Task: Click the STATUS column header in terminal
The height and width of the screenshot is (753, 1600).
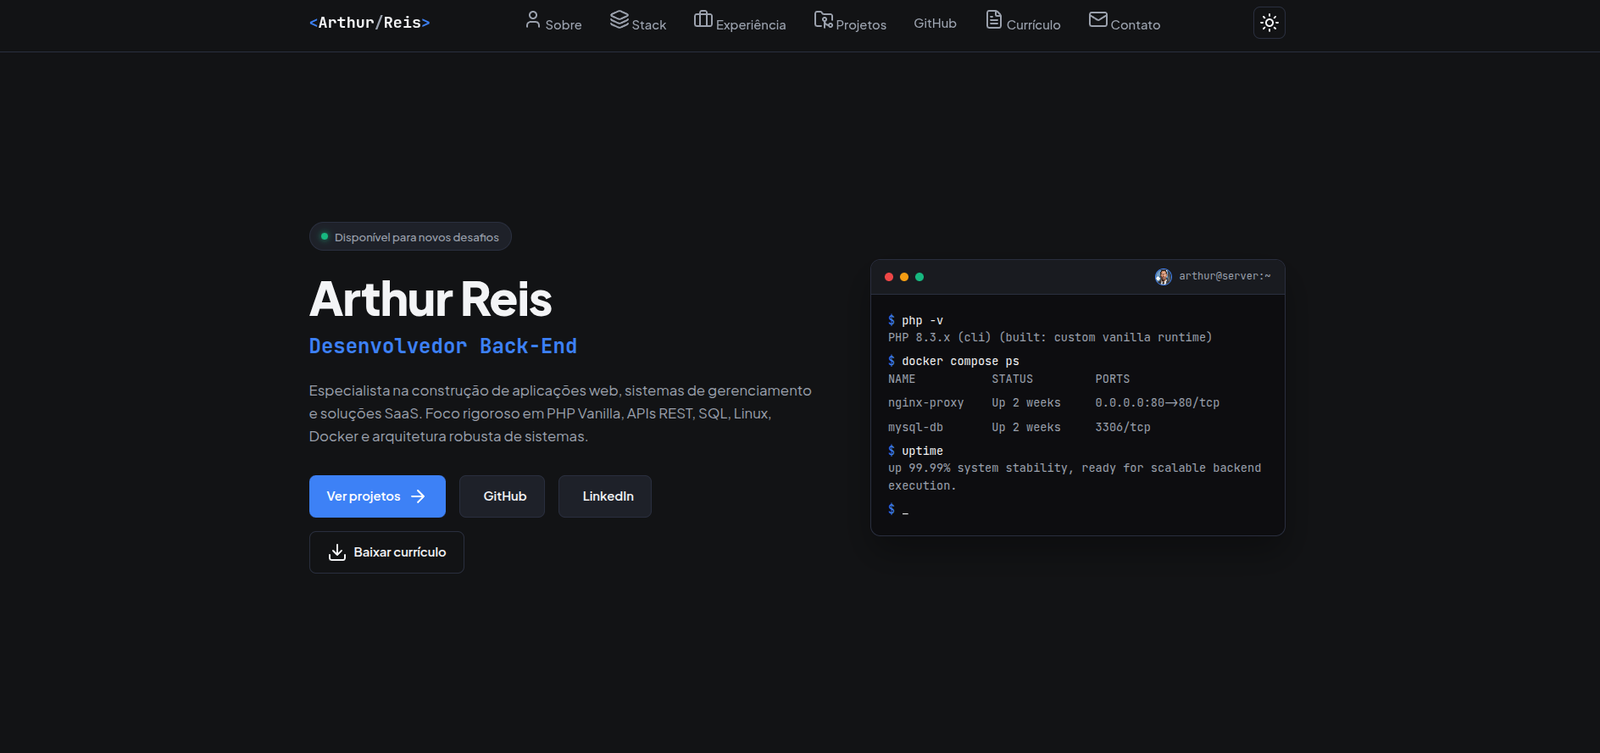Action: click(x=1012, y=379)
